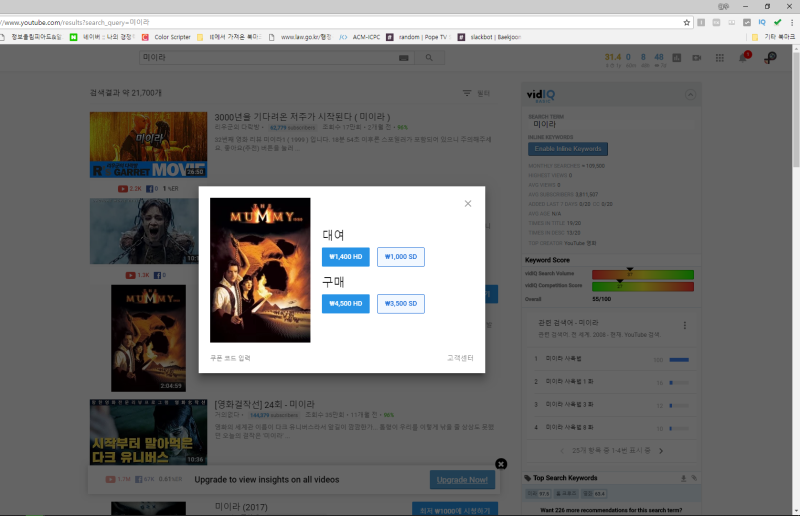Open the 2:04:59 Mummy movie thumbnail
Screen dimensions: 800x516
(x=148, y=338)
